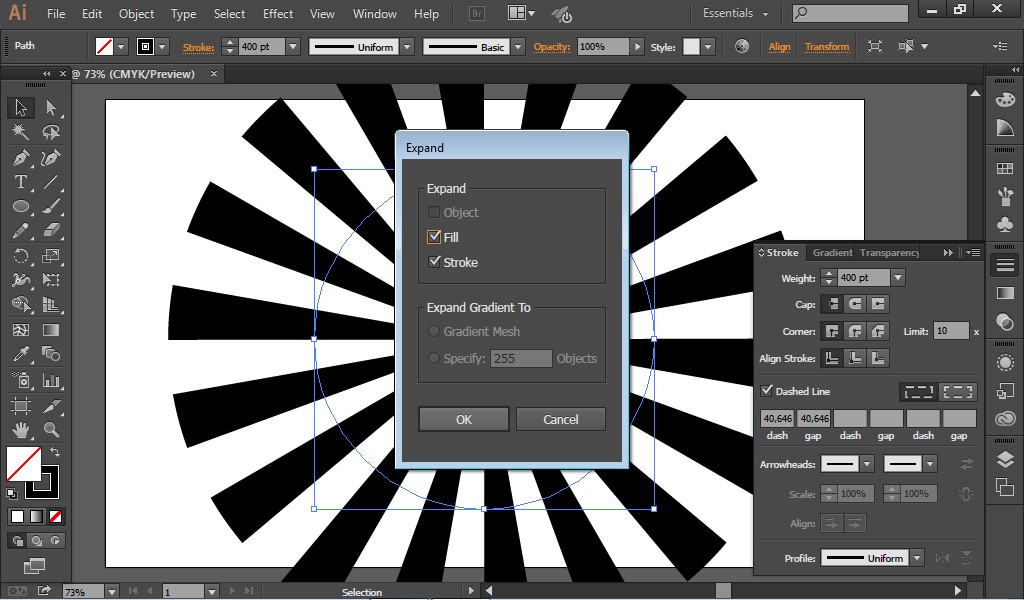This screenshot has width=1024, height=600.
Task: Select the Type tool
Action: 21,181
